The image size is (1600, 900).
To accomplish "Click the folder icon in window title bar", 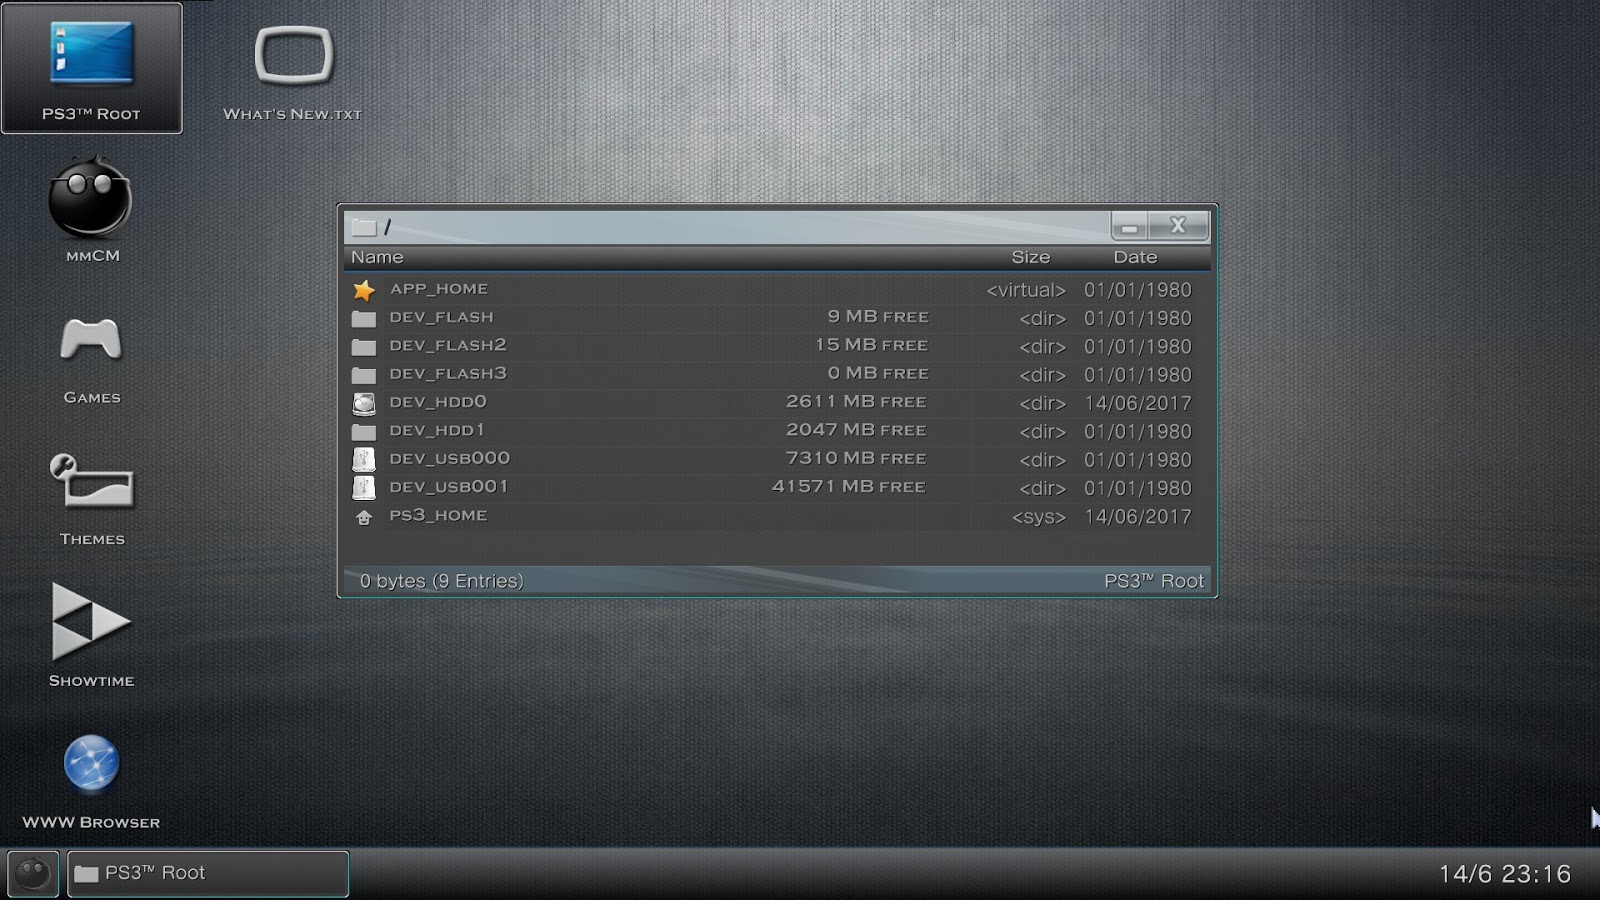I will coord(364,227).
